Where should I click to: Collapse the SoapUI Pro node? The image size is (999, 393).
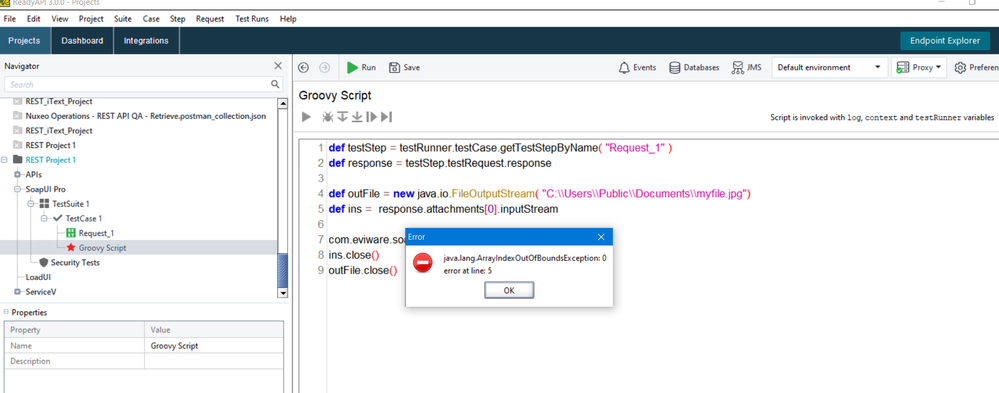tap(18, 189)
